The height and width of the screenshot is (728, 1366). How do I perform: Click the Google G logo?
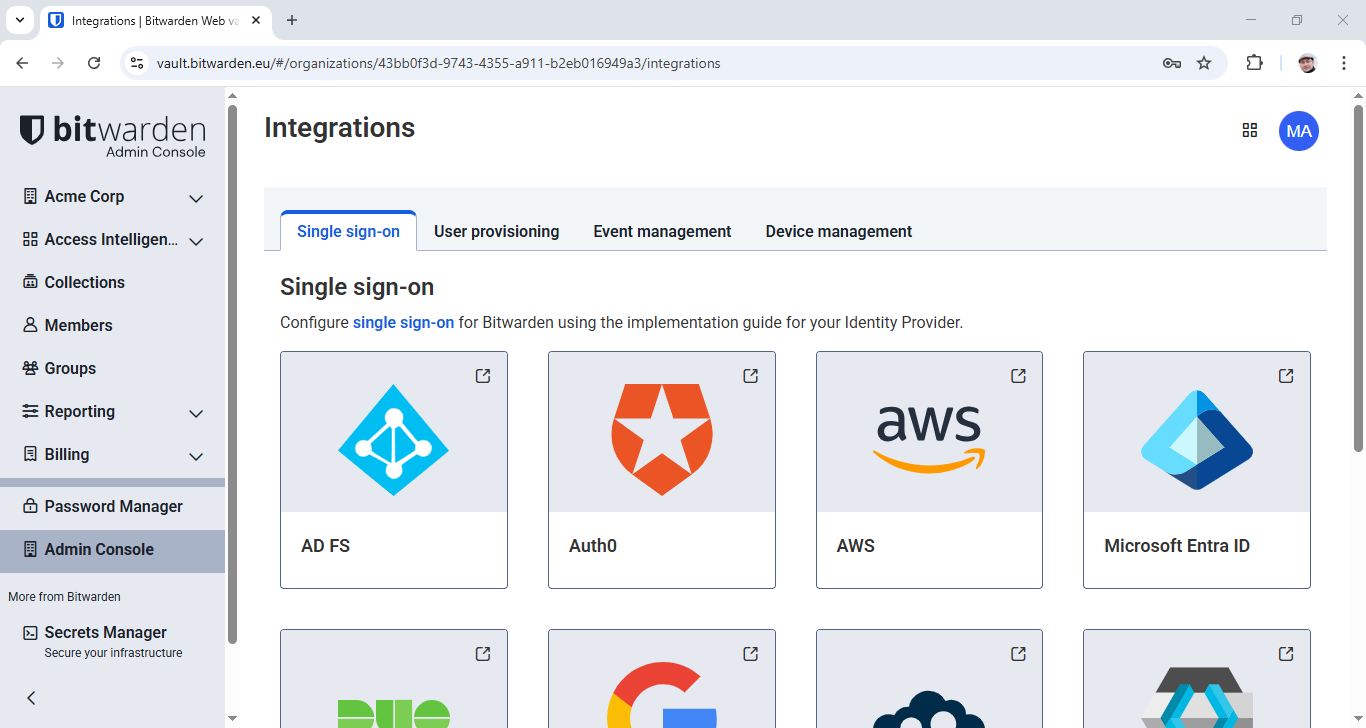(661, 695)
